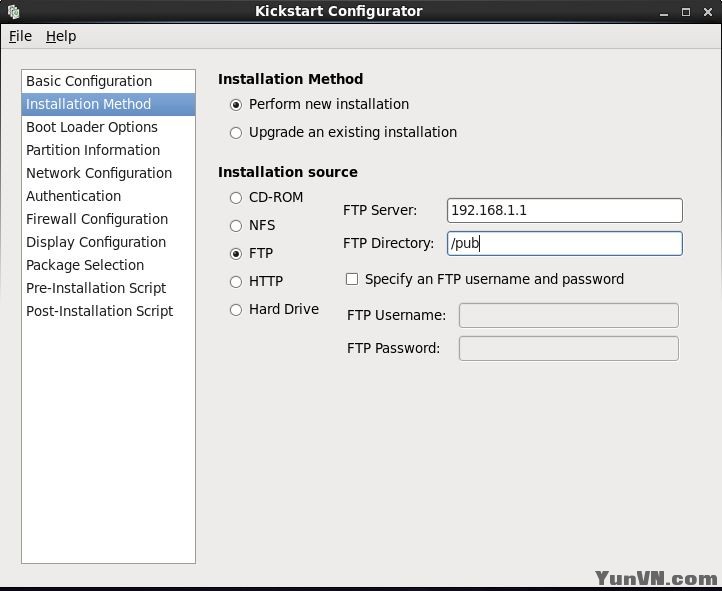Viewport: 722px width, 591px height.
Task: Select Post-Installation Script entry
Action: [x=99, y=311]
